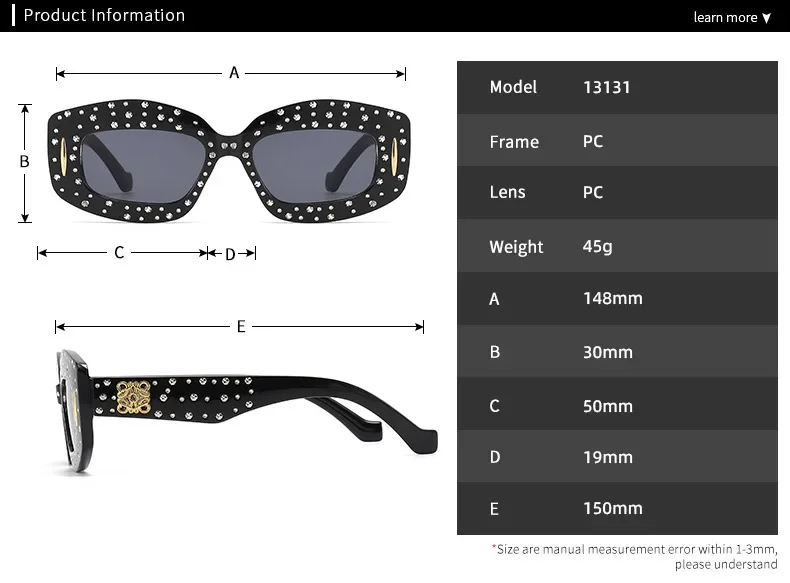The width and height of the screenshot is (790, 583).
Task: Select the Weight 45g row
Action: tap(617, 246)
